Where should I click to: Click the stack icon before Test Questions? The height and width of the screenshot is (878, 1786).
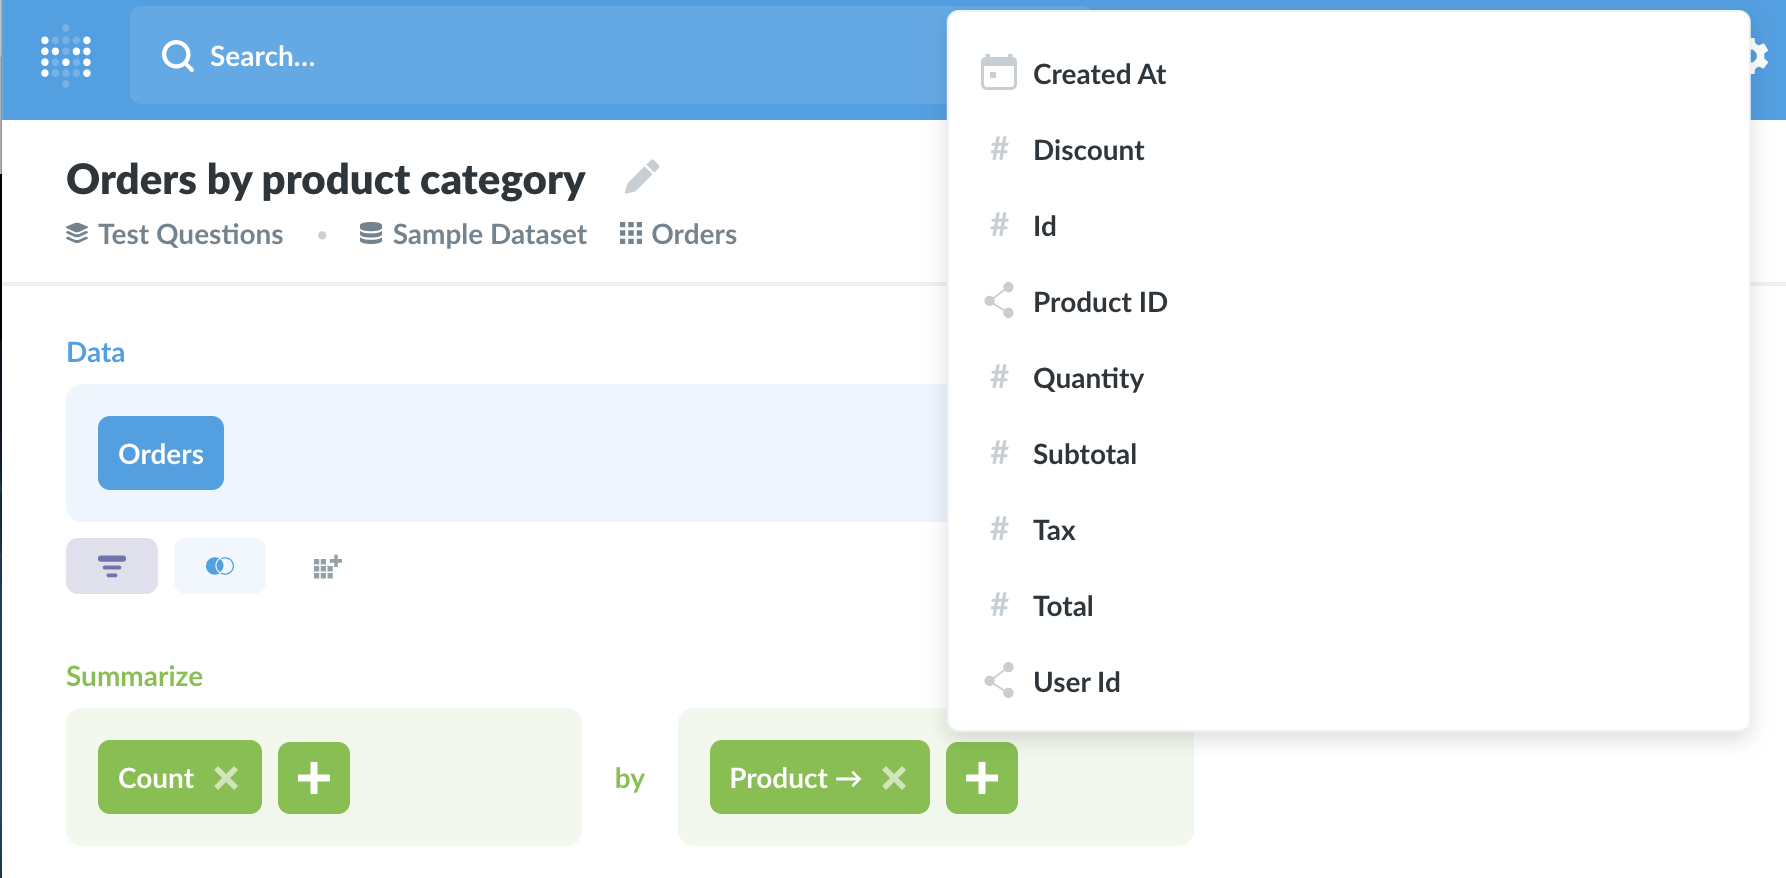tap(77, 233)
